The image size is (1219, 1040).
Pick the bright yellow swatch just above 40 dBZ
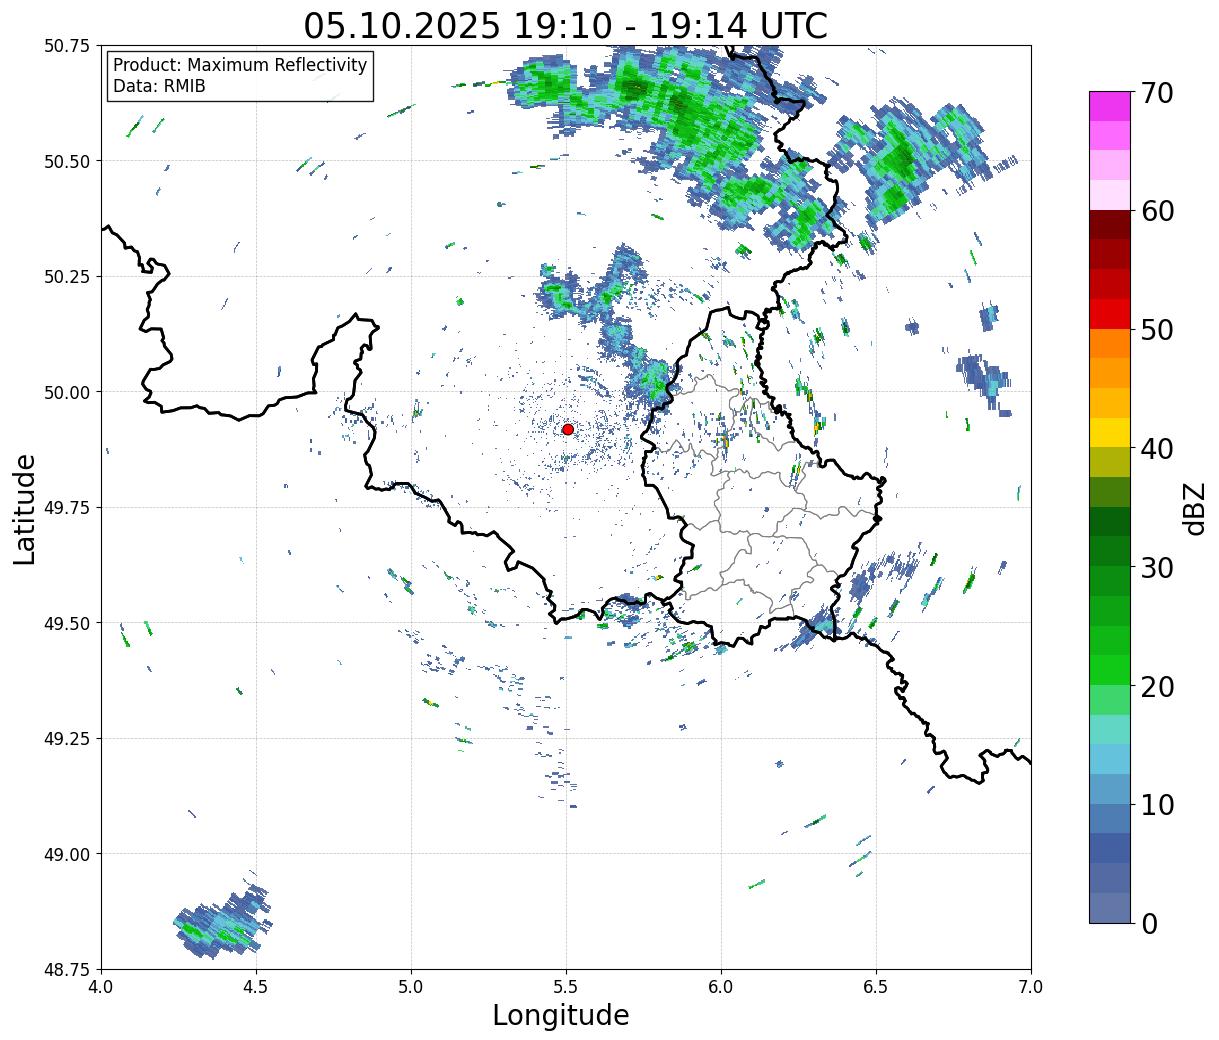[1110, 433]
